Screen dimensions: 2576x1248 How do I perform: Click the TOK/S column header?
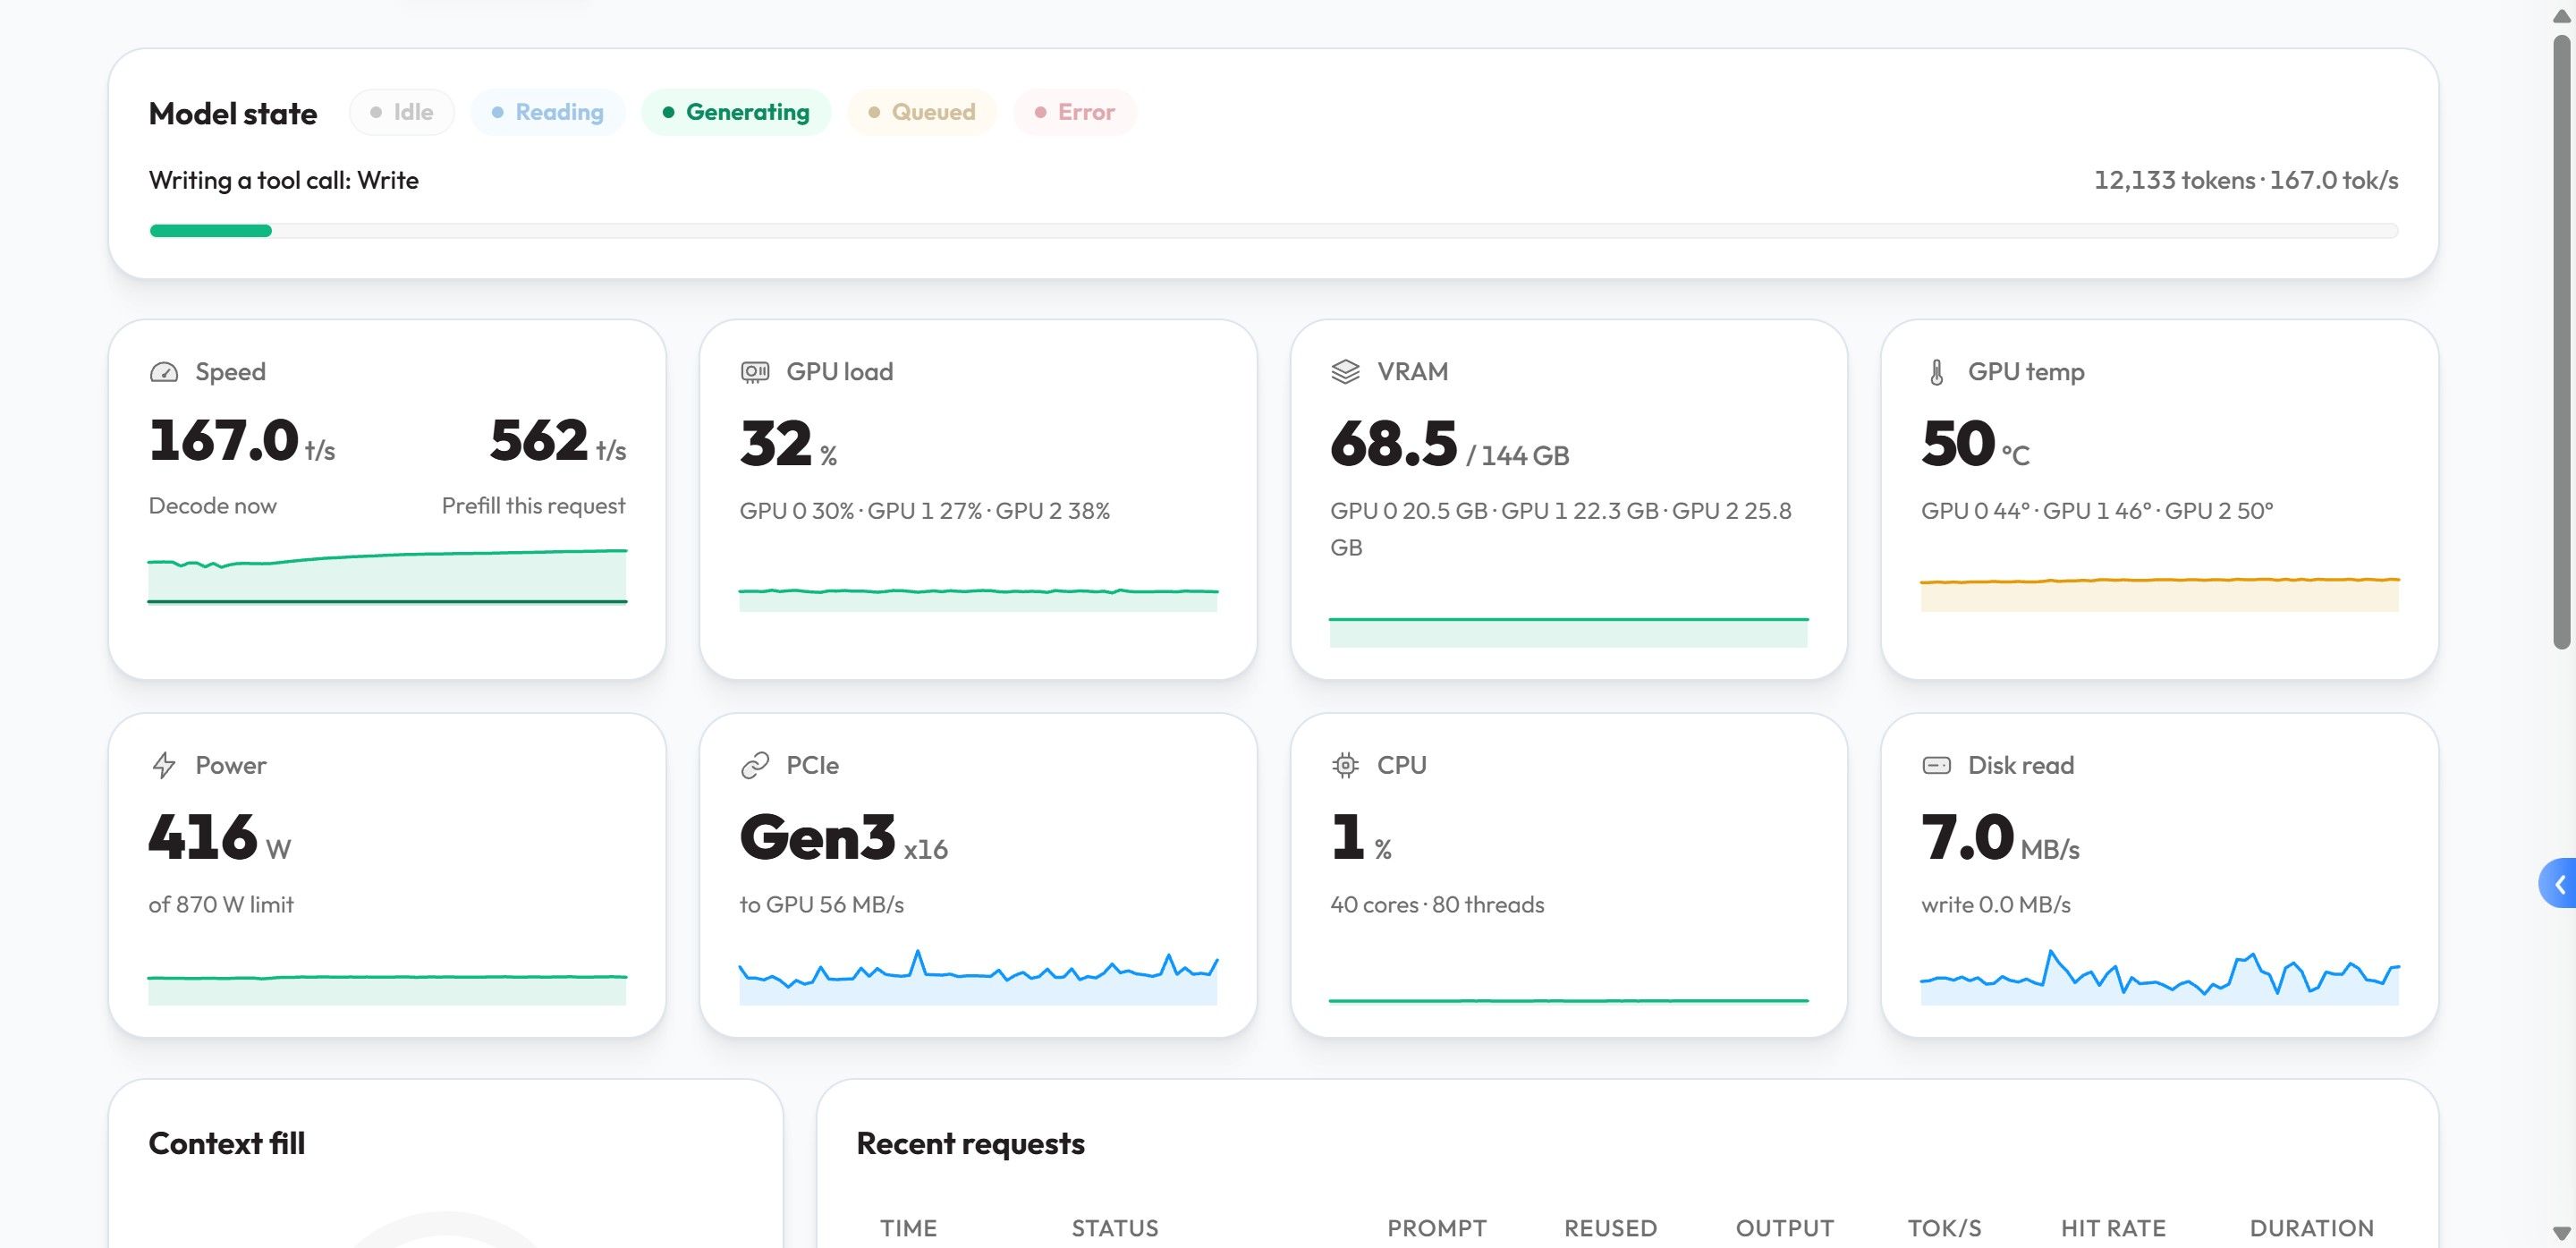(x=1945, y=1228)
